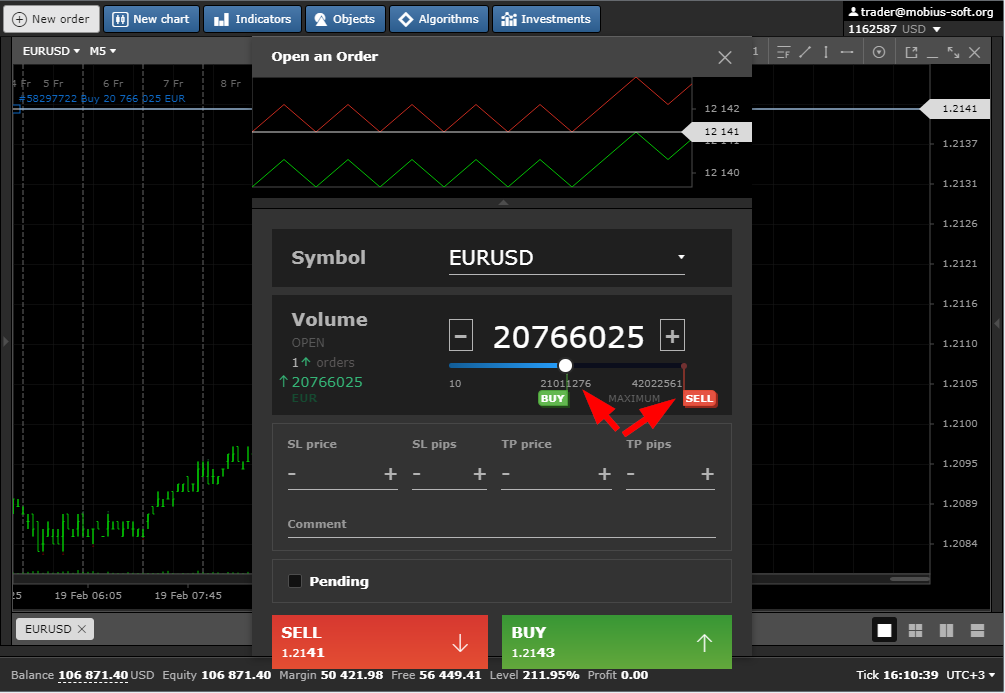Increase TP price with plus
Screen dimensions: 1005x693
click(604, 474)
